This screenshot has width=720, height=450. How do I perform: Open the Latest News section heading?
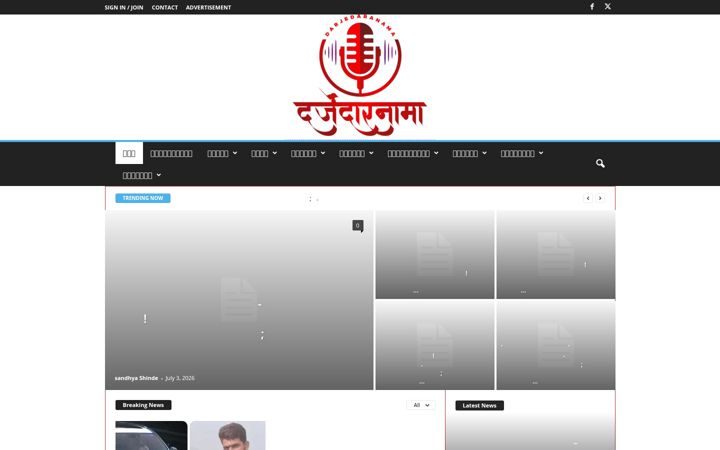click(479, 405)
